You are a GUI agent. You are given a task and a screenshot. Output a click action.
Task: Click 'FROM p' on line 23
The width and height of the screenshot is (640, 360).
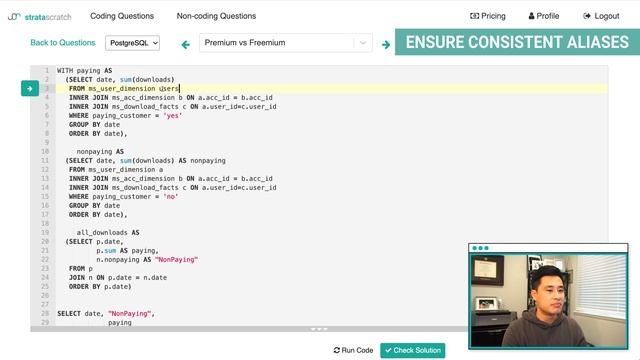point(81,268)
